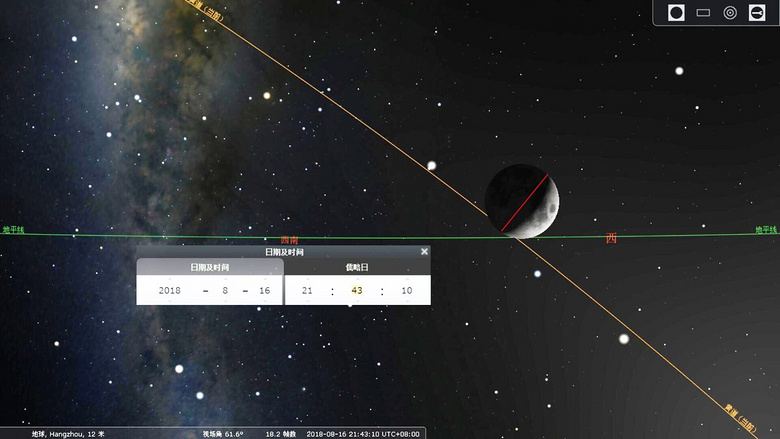Screen dimensions: 780x439
Task: Toggle the ocular view circle icon
Action: point(676,12)
